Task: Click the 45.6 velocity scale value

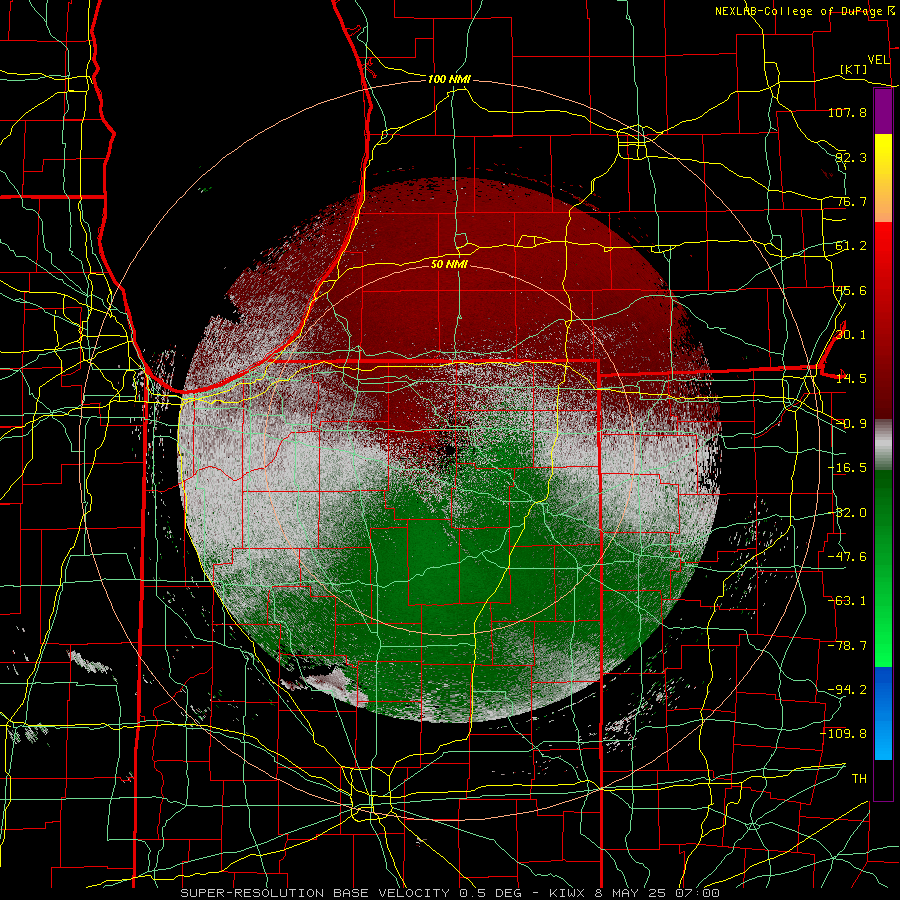Action: click(x=851, y=290)
